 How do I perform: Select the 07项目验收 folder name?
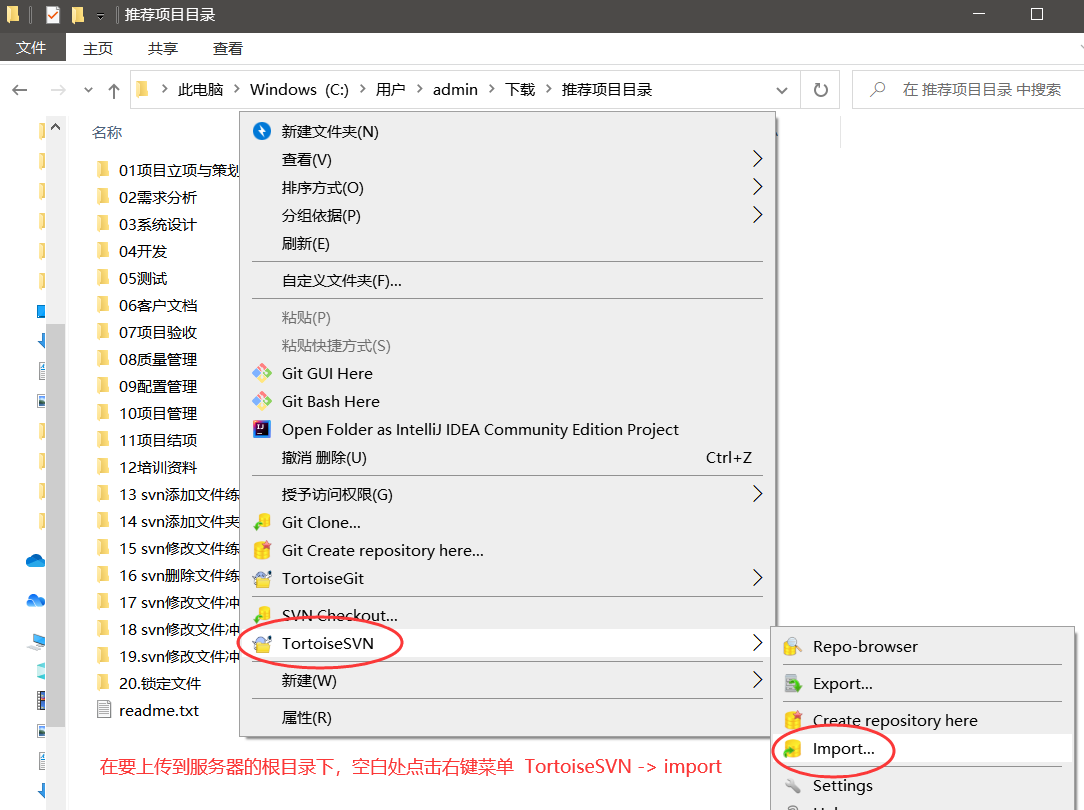(158, 332)
